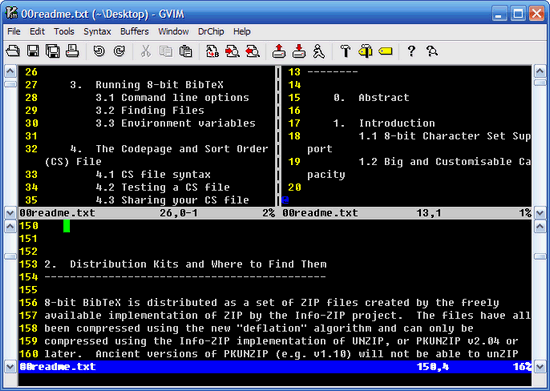Screen dimensions: 550x391
Task: Click the scrollbar thumb left of line 27
Action: [x=10, y=84]
